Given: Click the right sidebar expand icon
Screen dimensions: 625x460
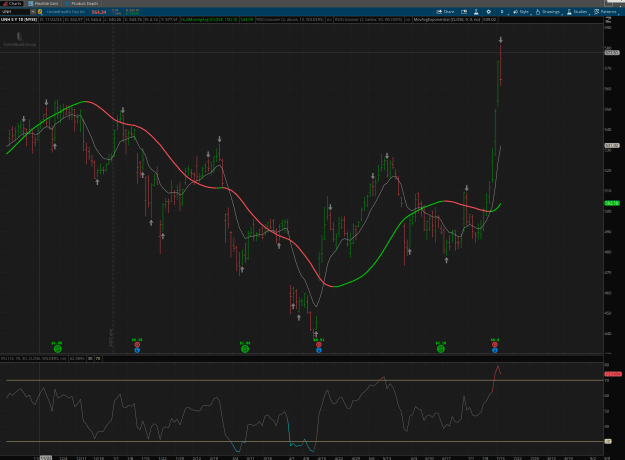Looking at the screenshot, I should click(x=608, y=20).
